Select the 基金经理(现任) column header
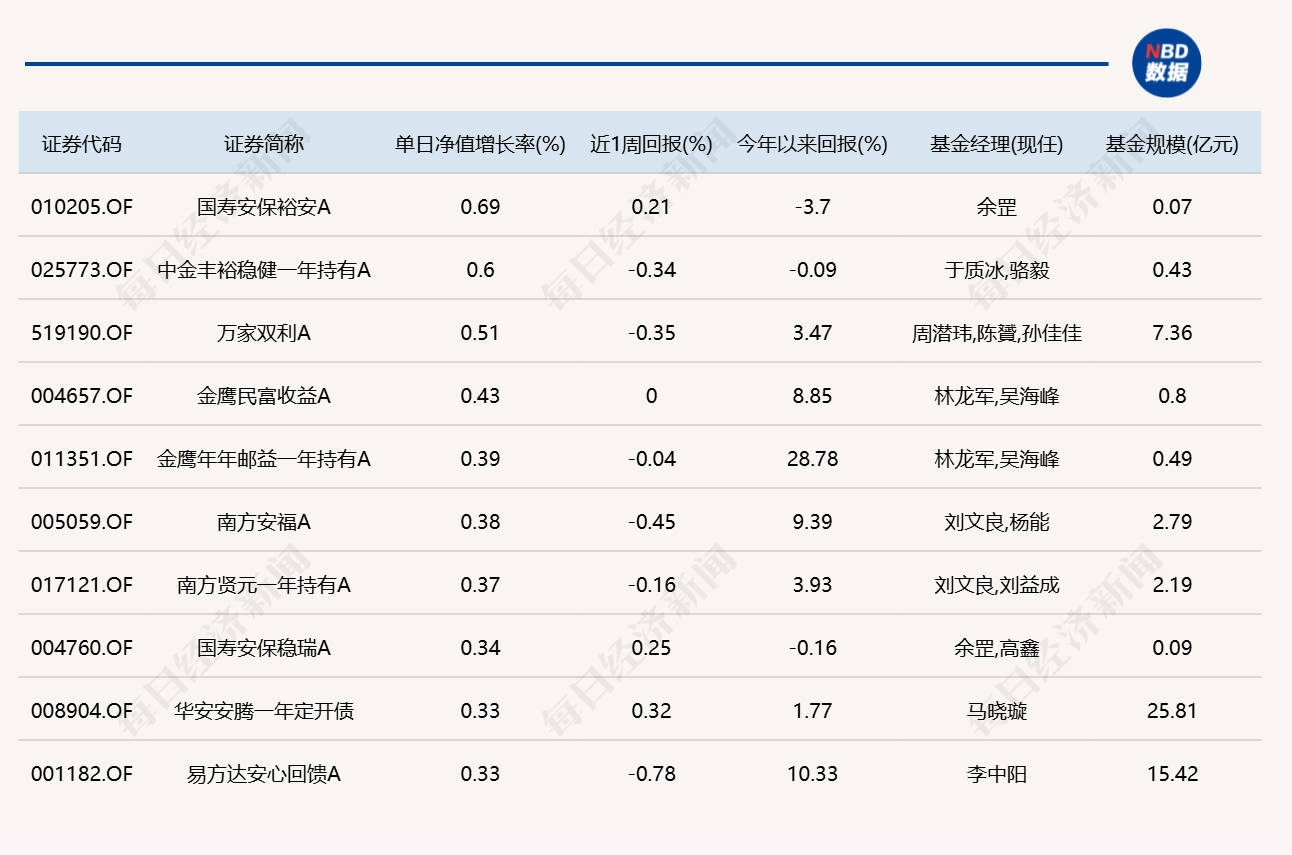 point(996,144)
